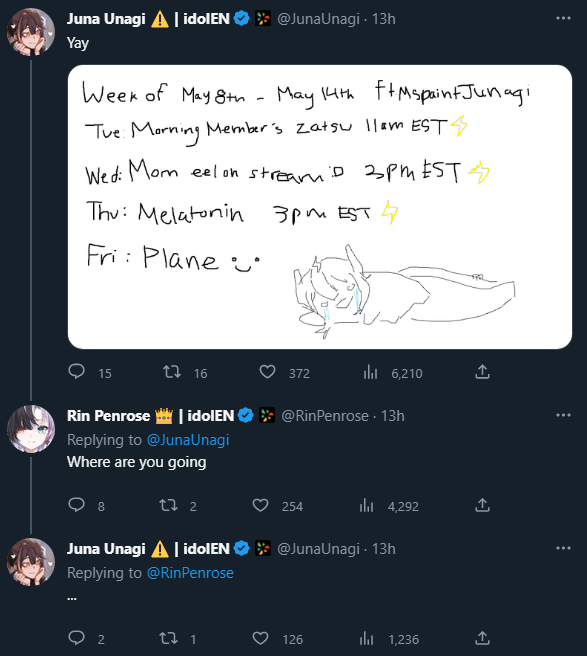Share Rin Penrose's reply tweet
The height and width of the screenshot is (656, 587).
click(x=482, y=505)
